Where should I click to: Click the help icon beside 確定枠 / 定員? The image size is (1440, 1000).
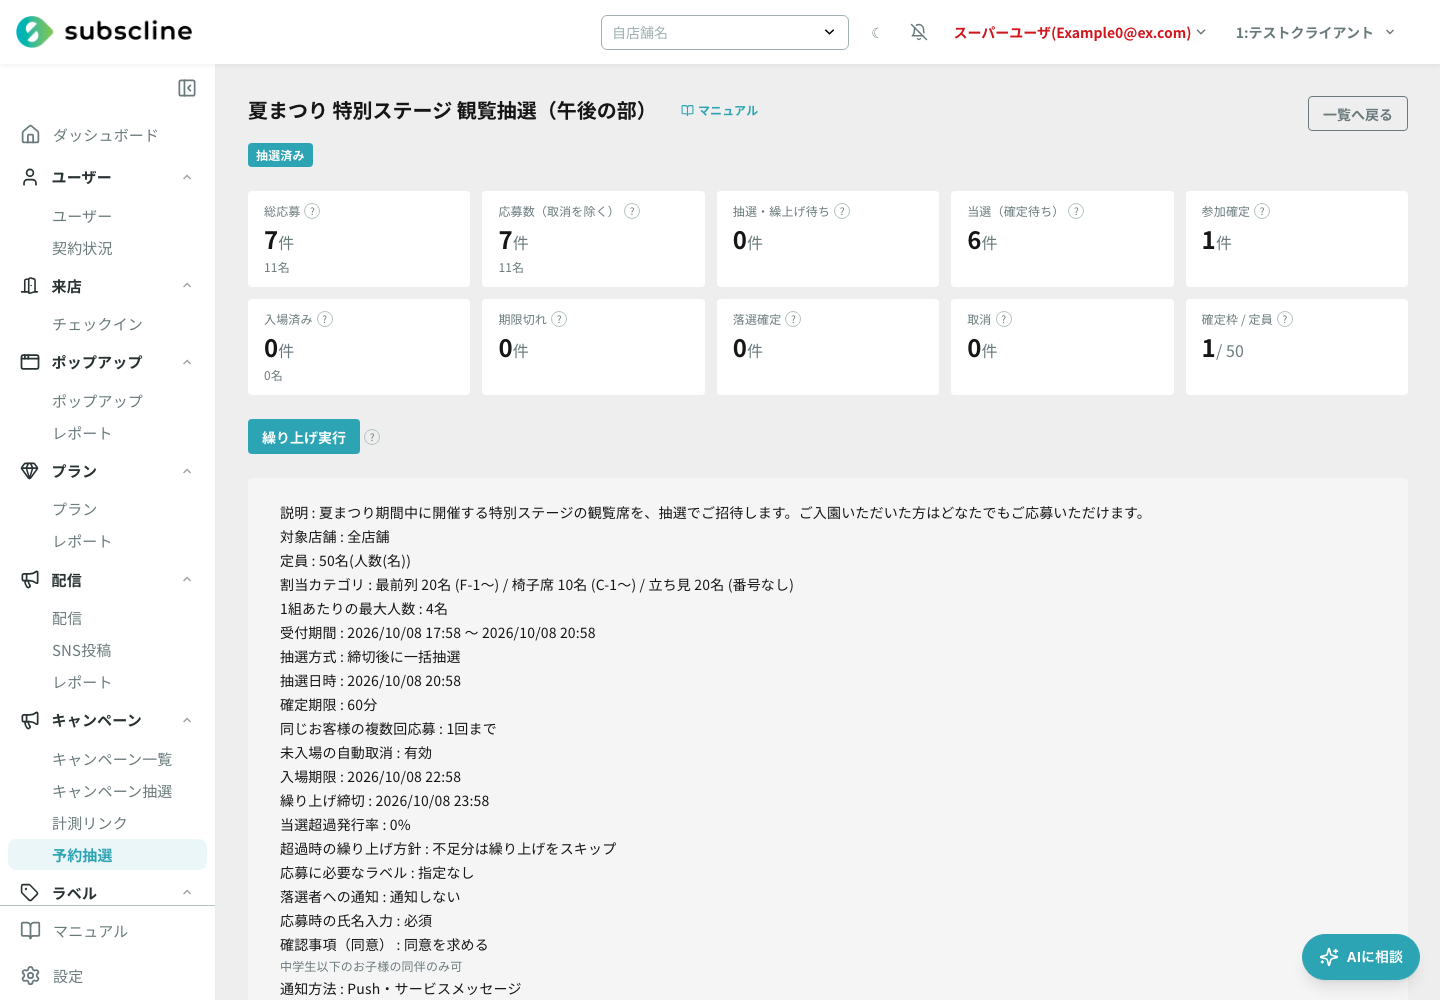pos(1285,319)
